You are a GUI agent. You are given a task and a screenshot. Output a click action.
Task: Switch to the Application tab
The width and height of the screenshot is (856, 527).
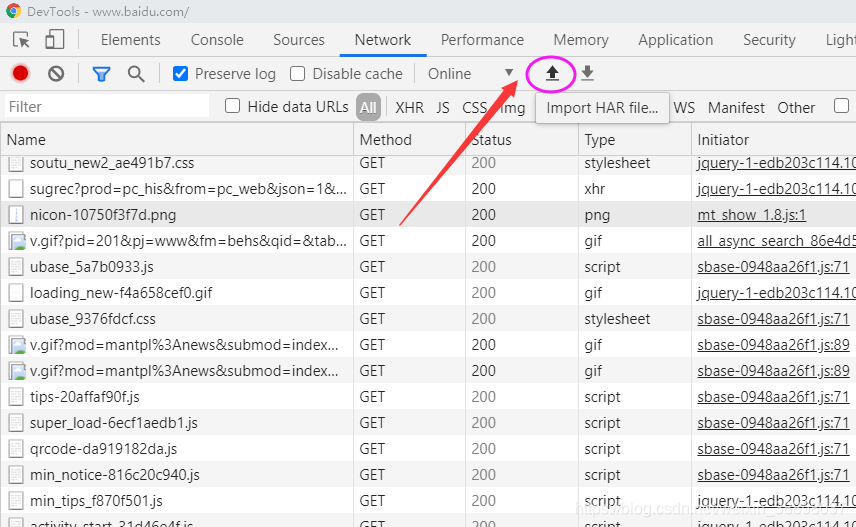click(676, 40)
